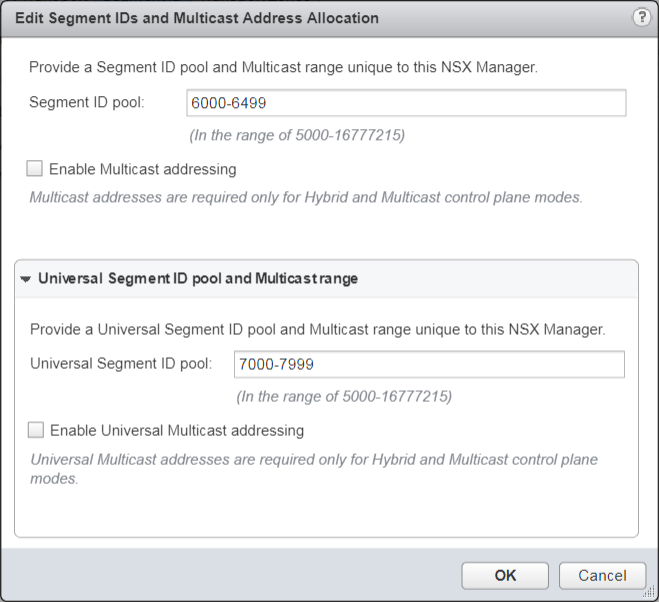Viewport: 659px width, 602px height.
Task: Click the Universal Segment ID pool section header text
Action: click(x=197, y=279)
